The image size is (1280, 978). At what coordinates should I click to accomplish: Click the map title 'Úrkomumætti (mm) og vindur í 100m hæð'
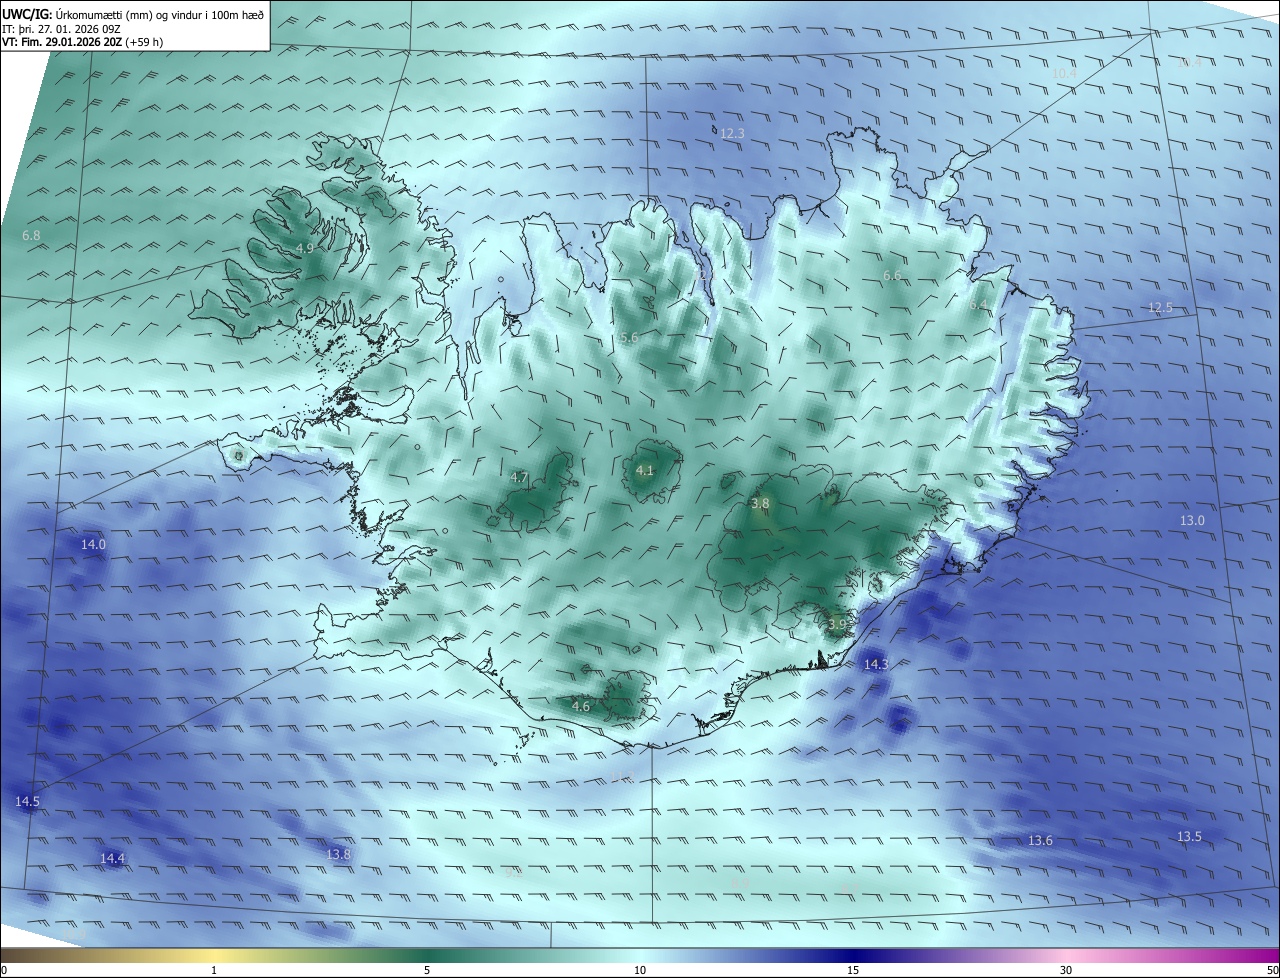pos(160,14)
